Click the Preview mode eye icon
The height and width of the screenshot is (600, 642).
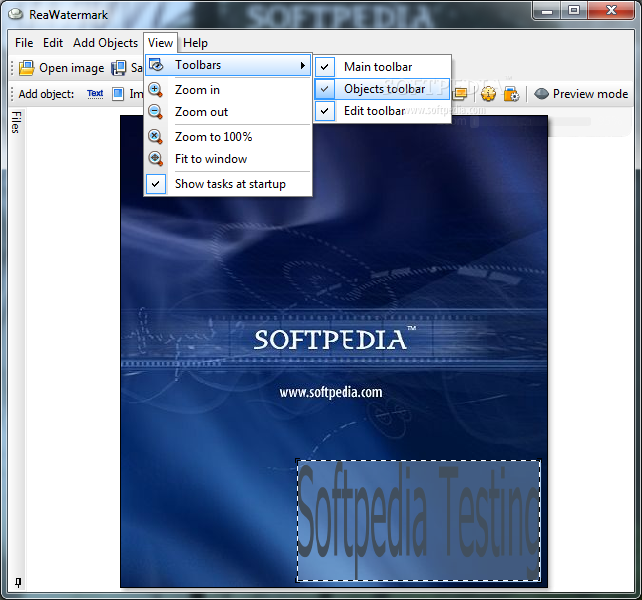pyautogui.click(x=541, y=94)
